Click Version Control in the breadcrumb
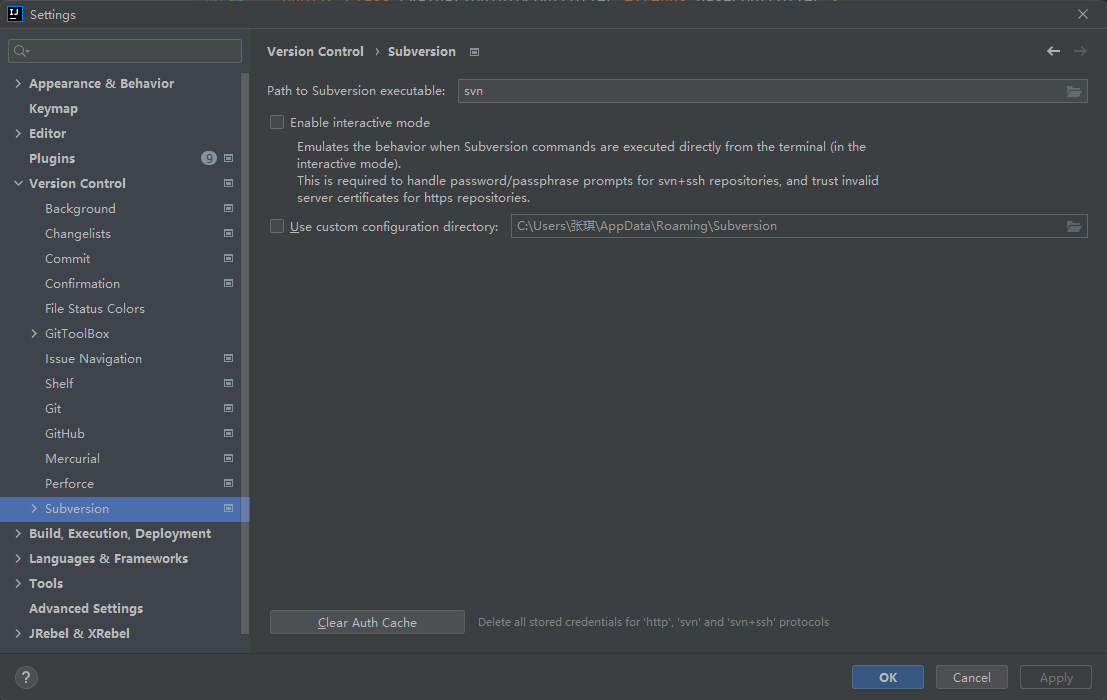Image resolution: width=1107 pixels, height=700 pixels. click(x=316, y=52)
